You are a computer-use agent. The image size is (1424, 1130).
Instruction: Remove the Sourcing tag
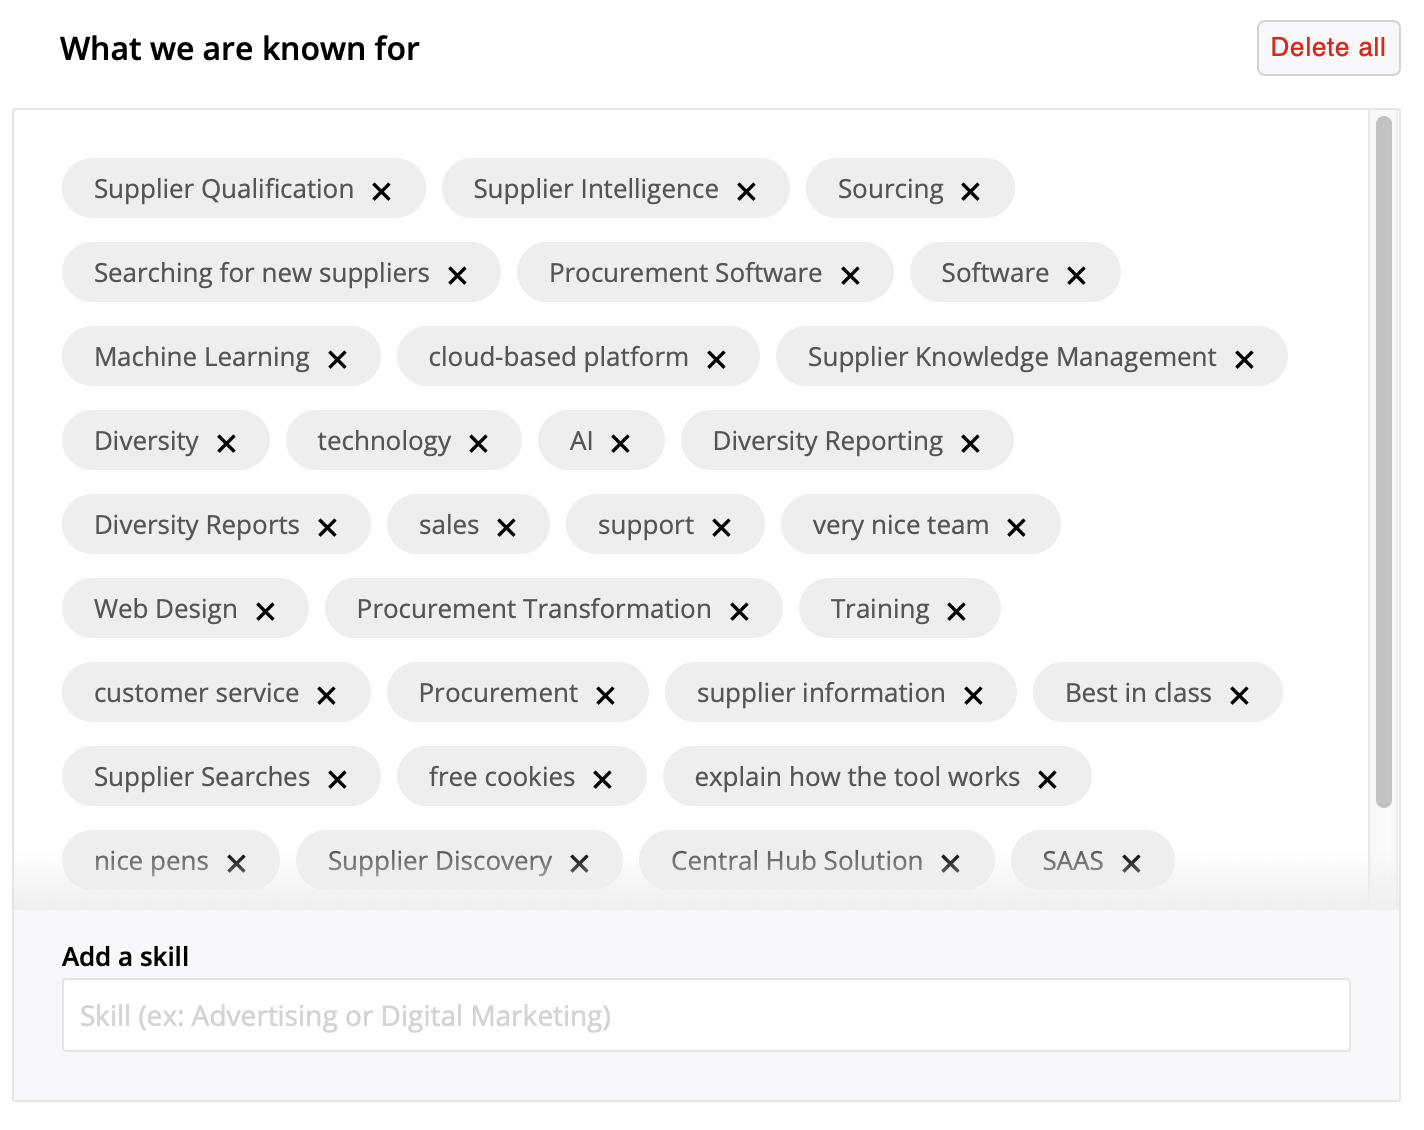click(970, 191)
